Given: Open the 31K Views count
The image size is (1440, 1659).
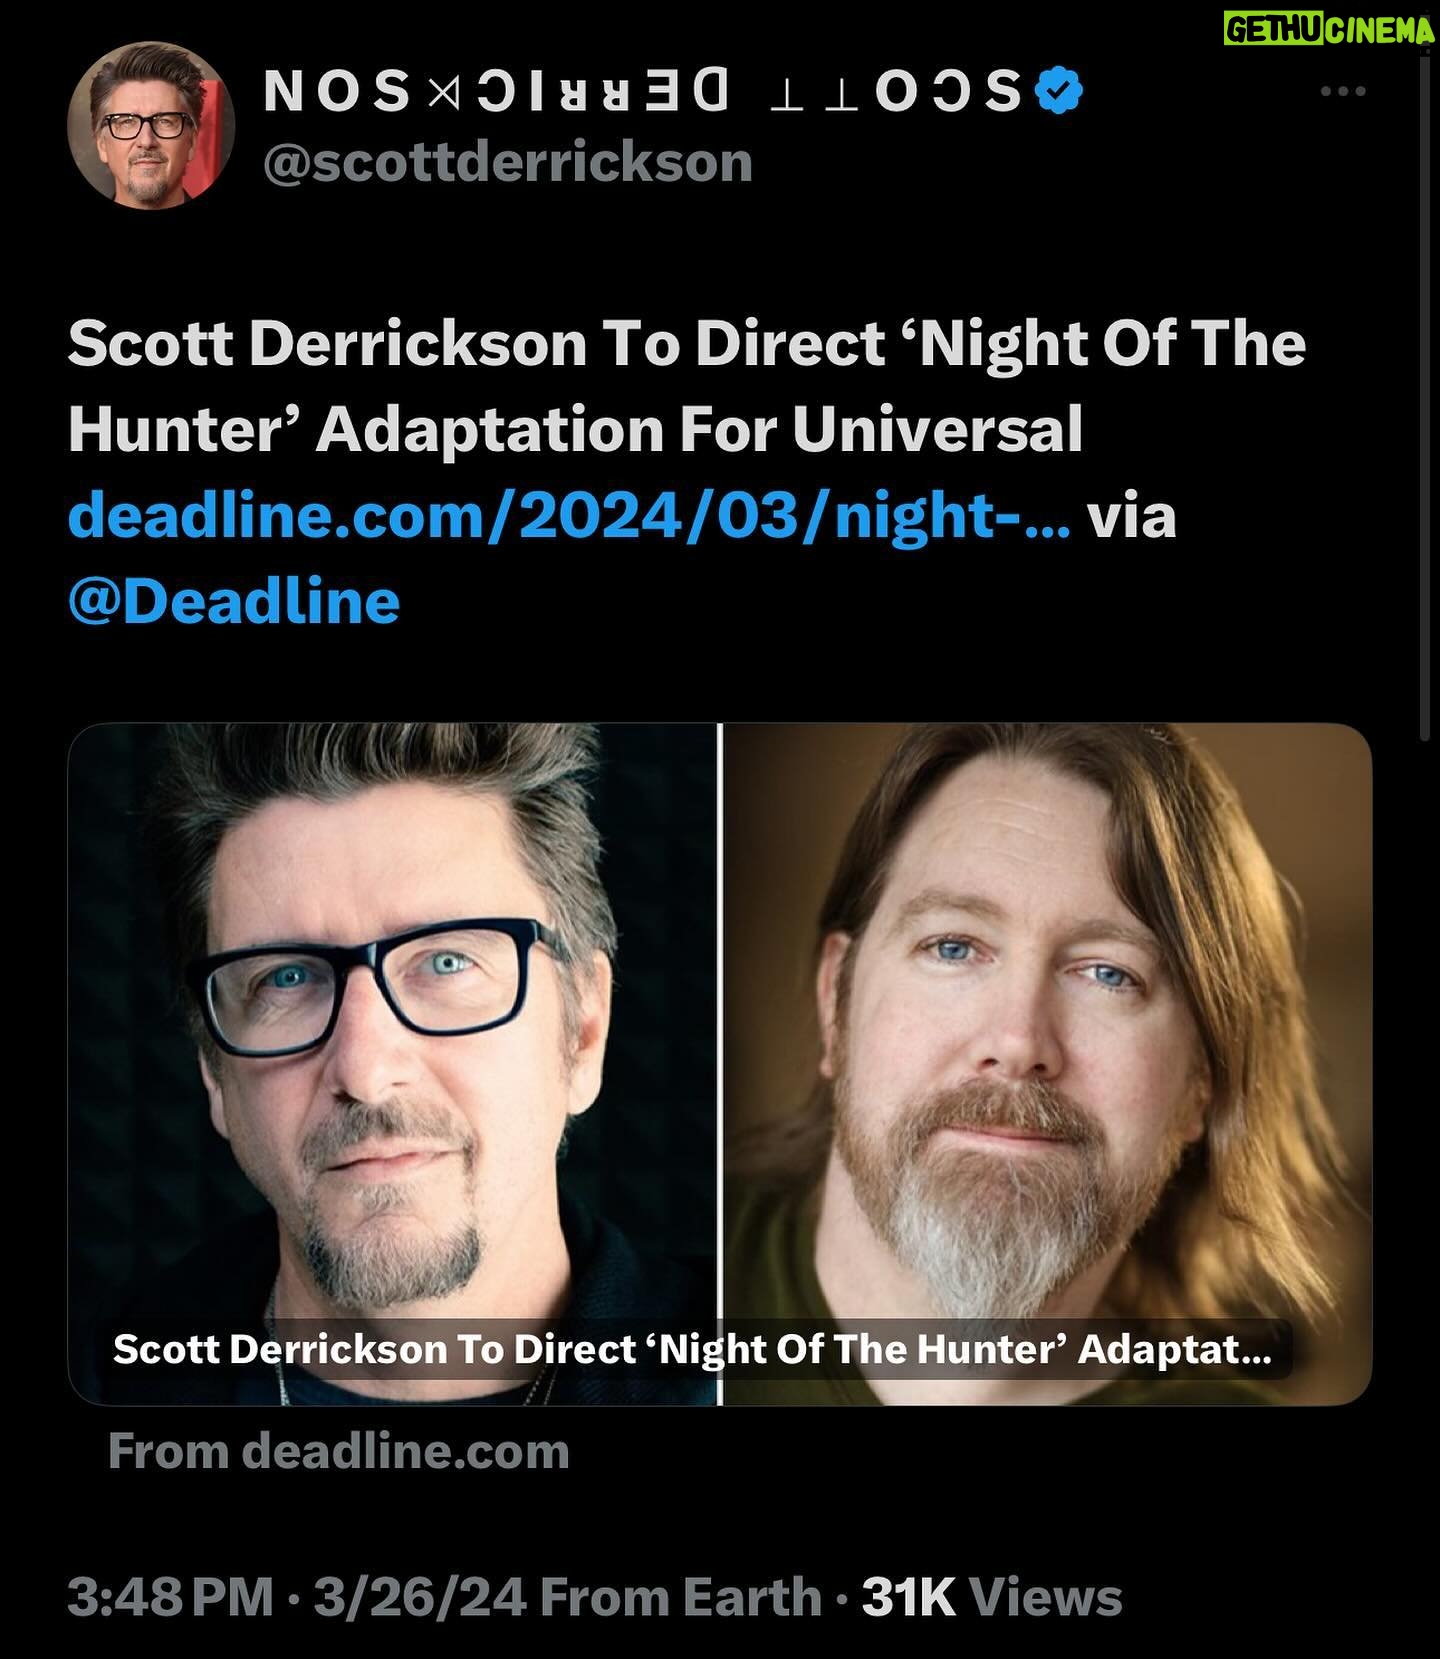Looking at the screenshot, I should click(x=992, y=1597).
